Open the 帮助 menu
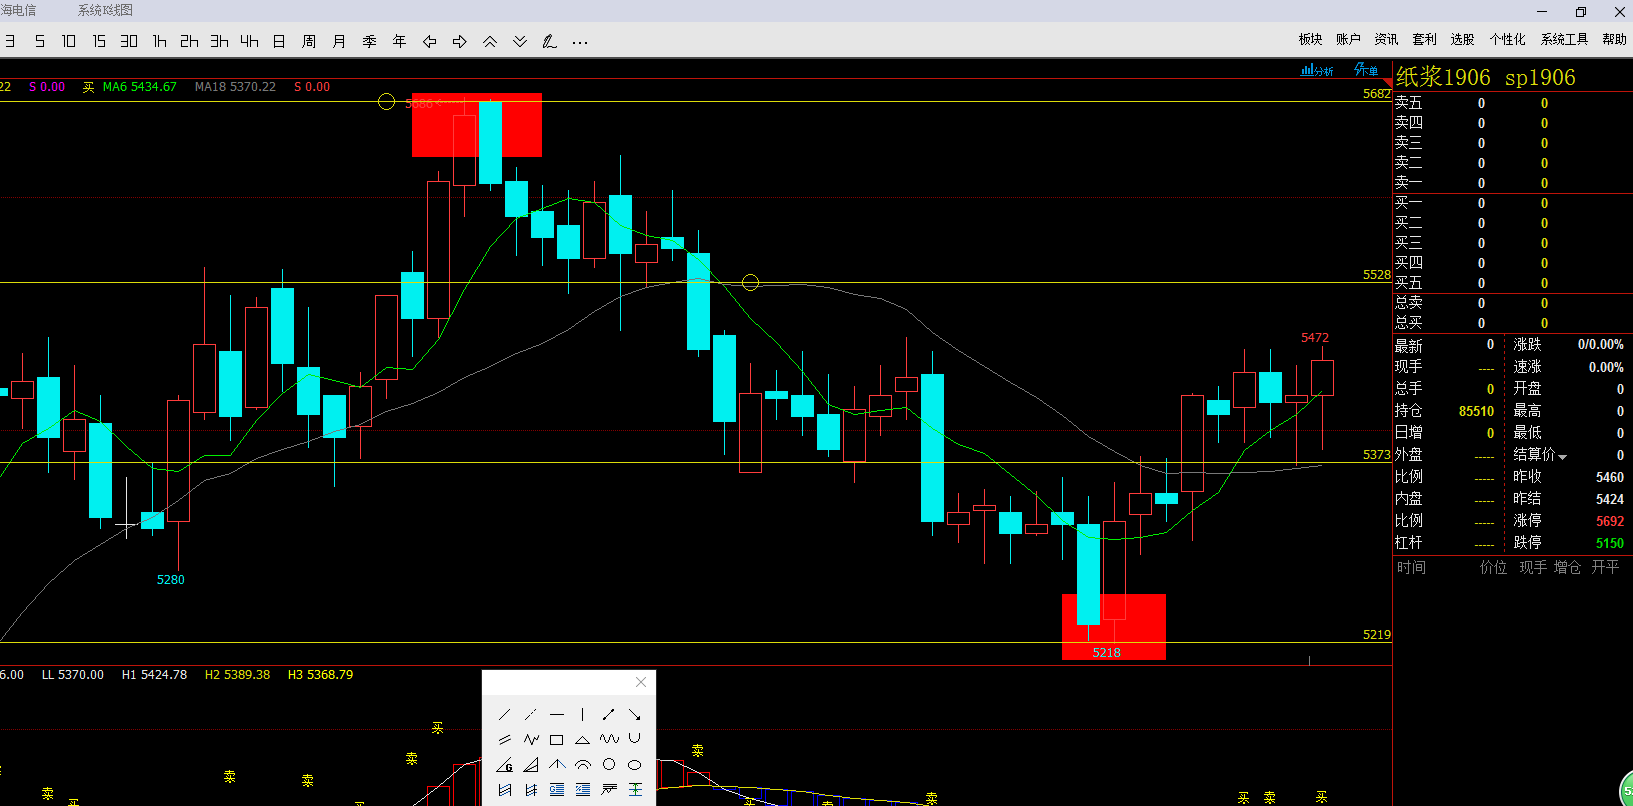 coord(1614,39)
